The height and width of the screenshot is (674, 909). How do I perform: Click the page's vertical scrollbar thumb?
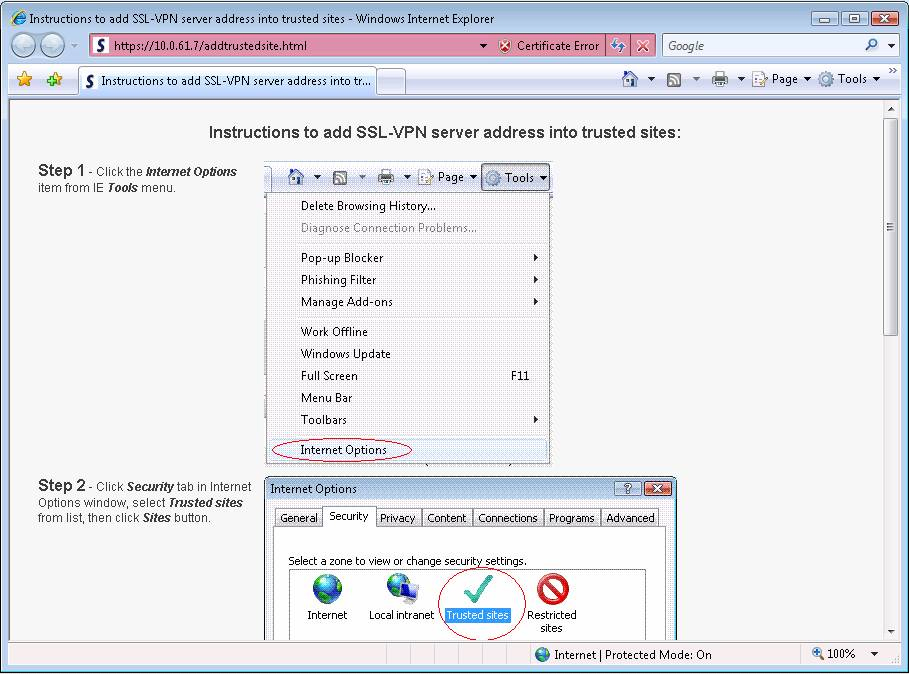click(x=891, y=227)
